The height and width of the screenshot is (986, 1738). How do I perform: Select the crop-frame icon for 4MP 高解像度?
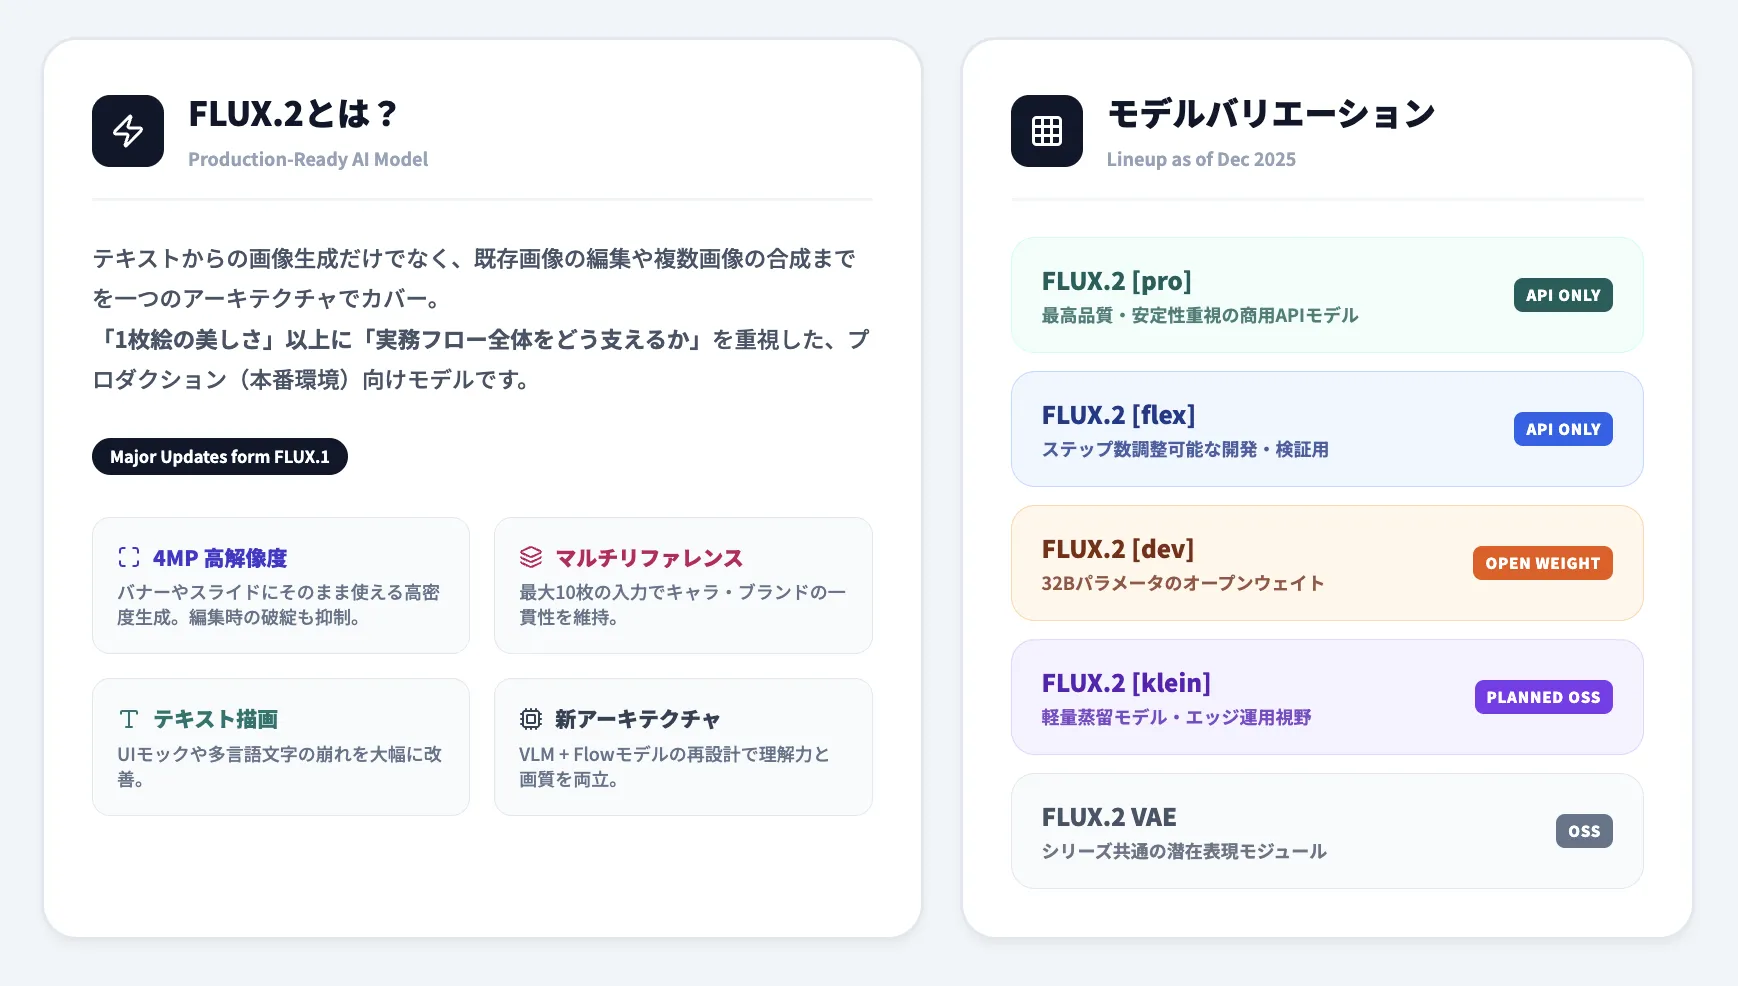(127, 557)
